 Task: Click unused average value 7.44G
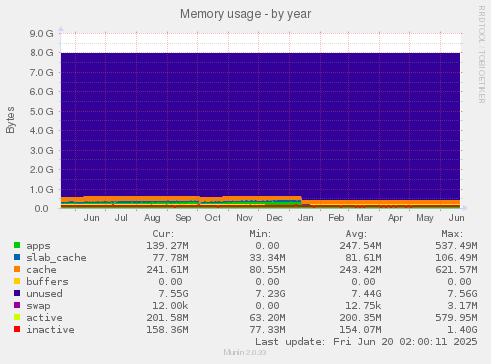366,294
